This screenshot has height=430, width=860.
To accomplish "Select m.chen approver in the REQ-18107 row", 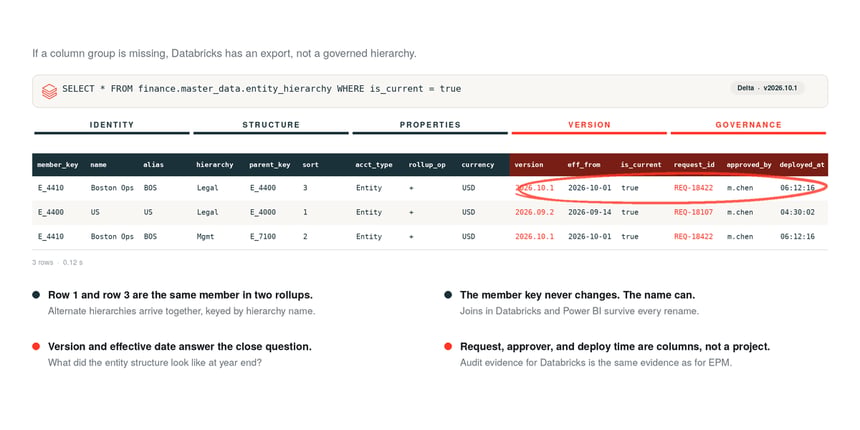I will pyautogui.click(x=740, y=212).
